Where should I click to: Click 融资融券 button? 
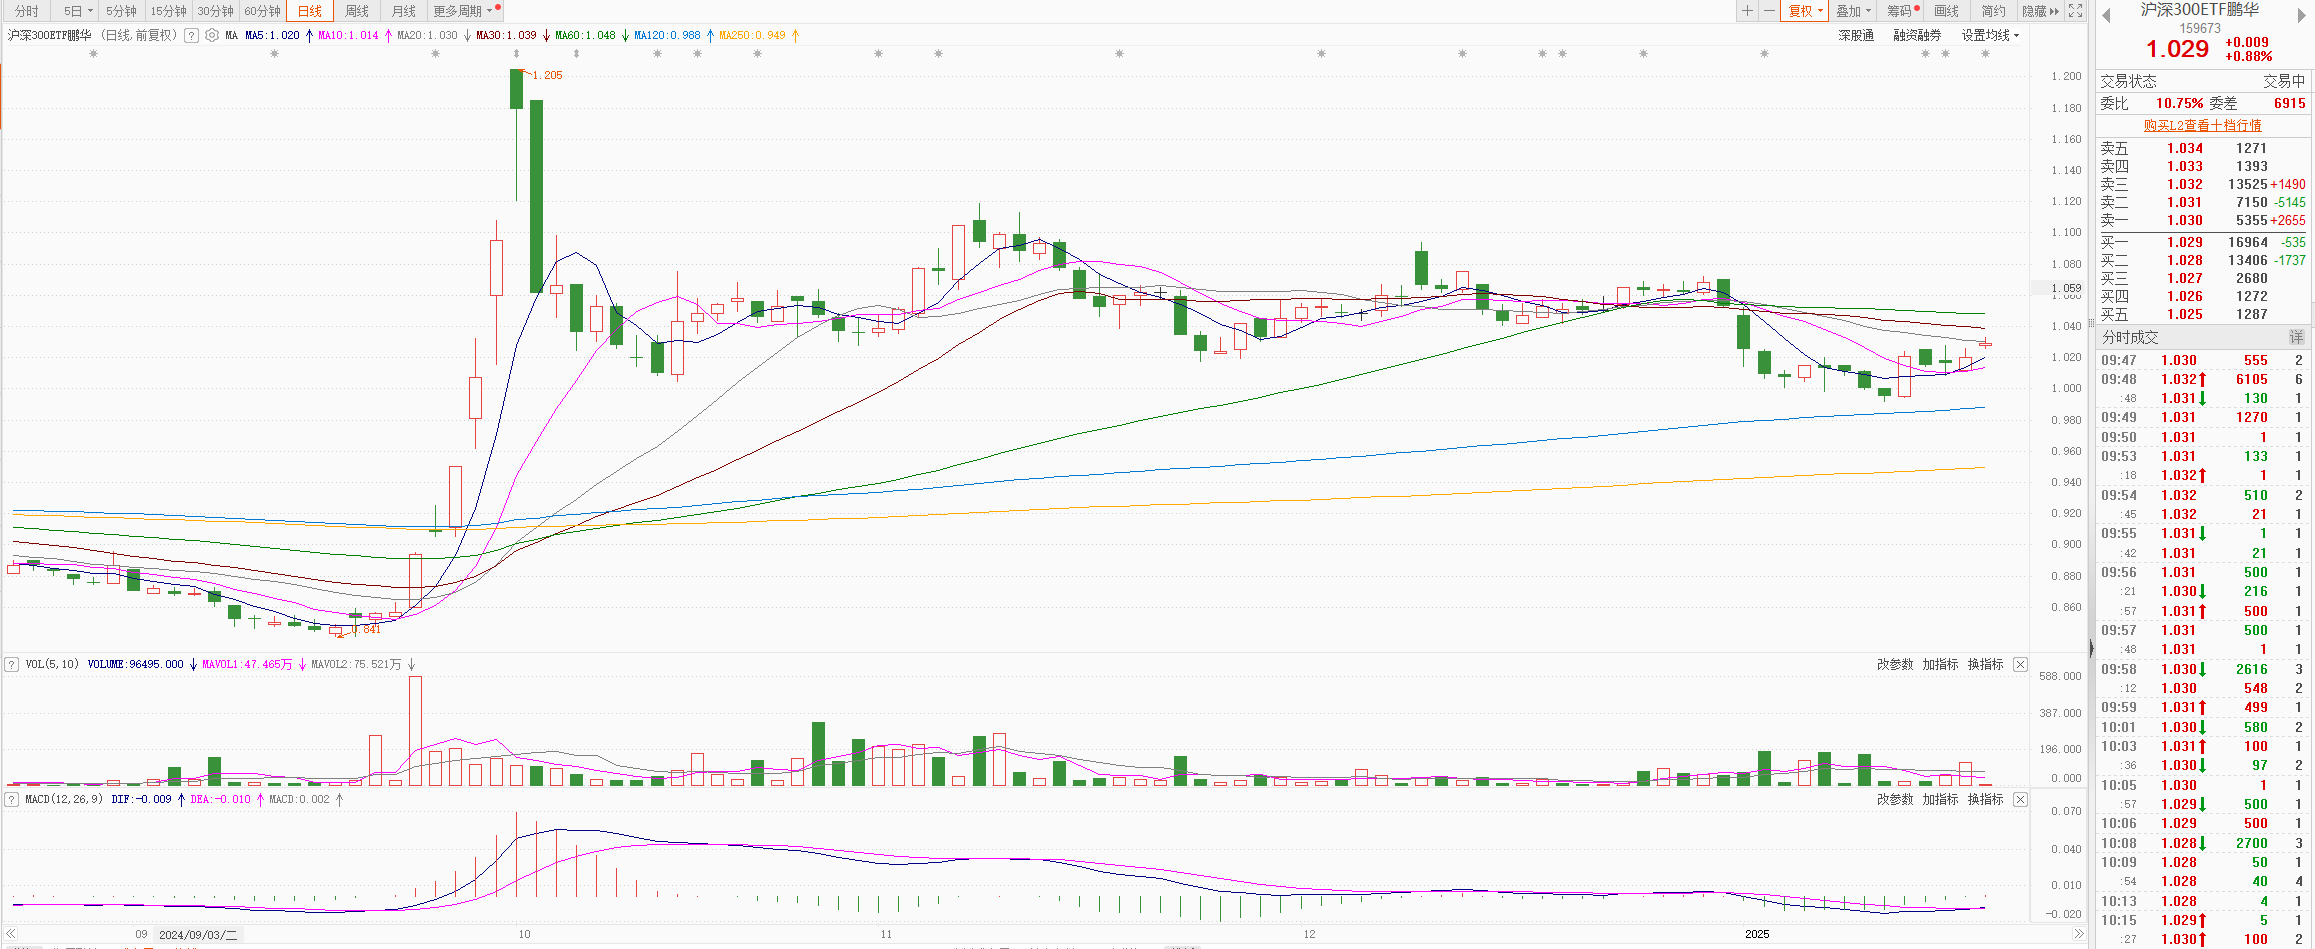pyautogui.click(x=1917, y=35)
